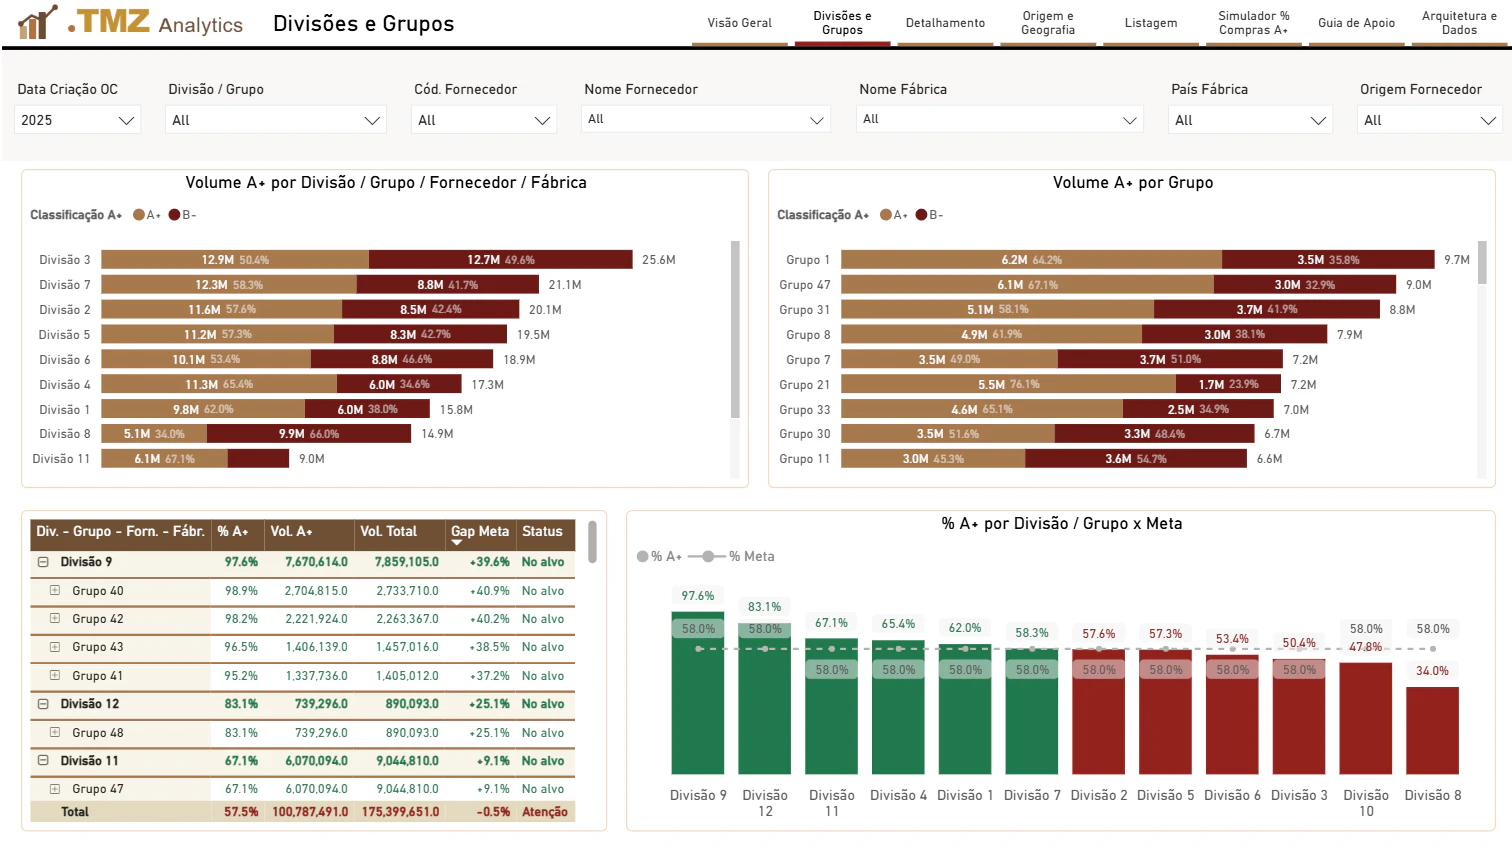The image size is (1512, 850).
Task: Switch to the Detalhamento tab
Action: click(945, 23)
